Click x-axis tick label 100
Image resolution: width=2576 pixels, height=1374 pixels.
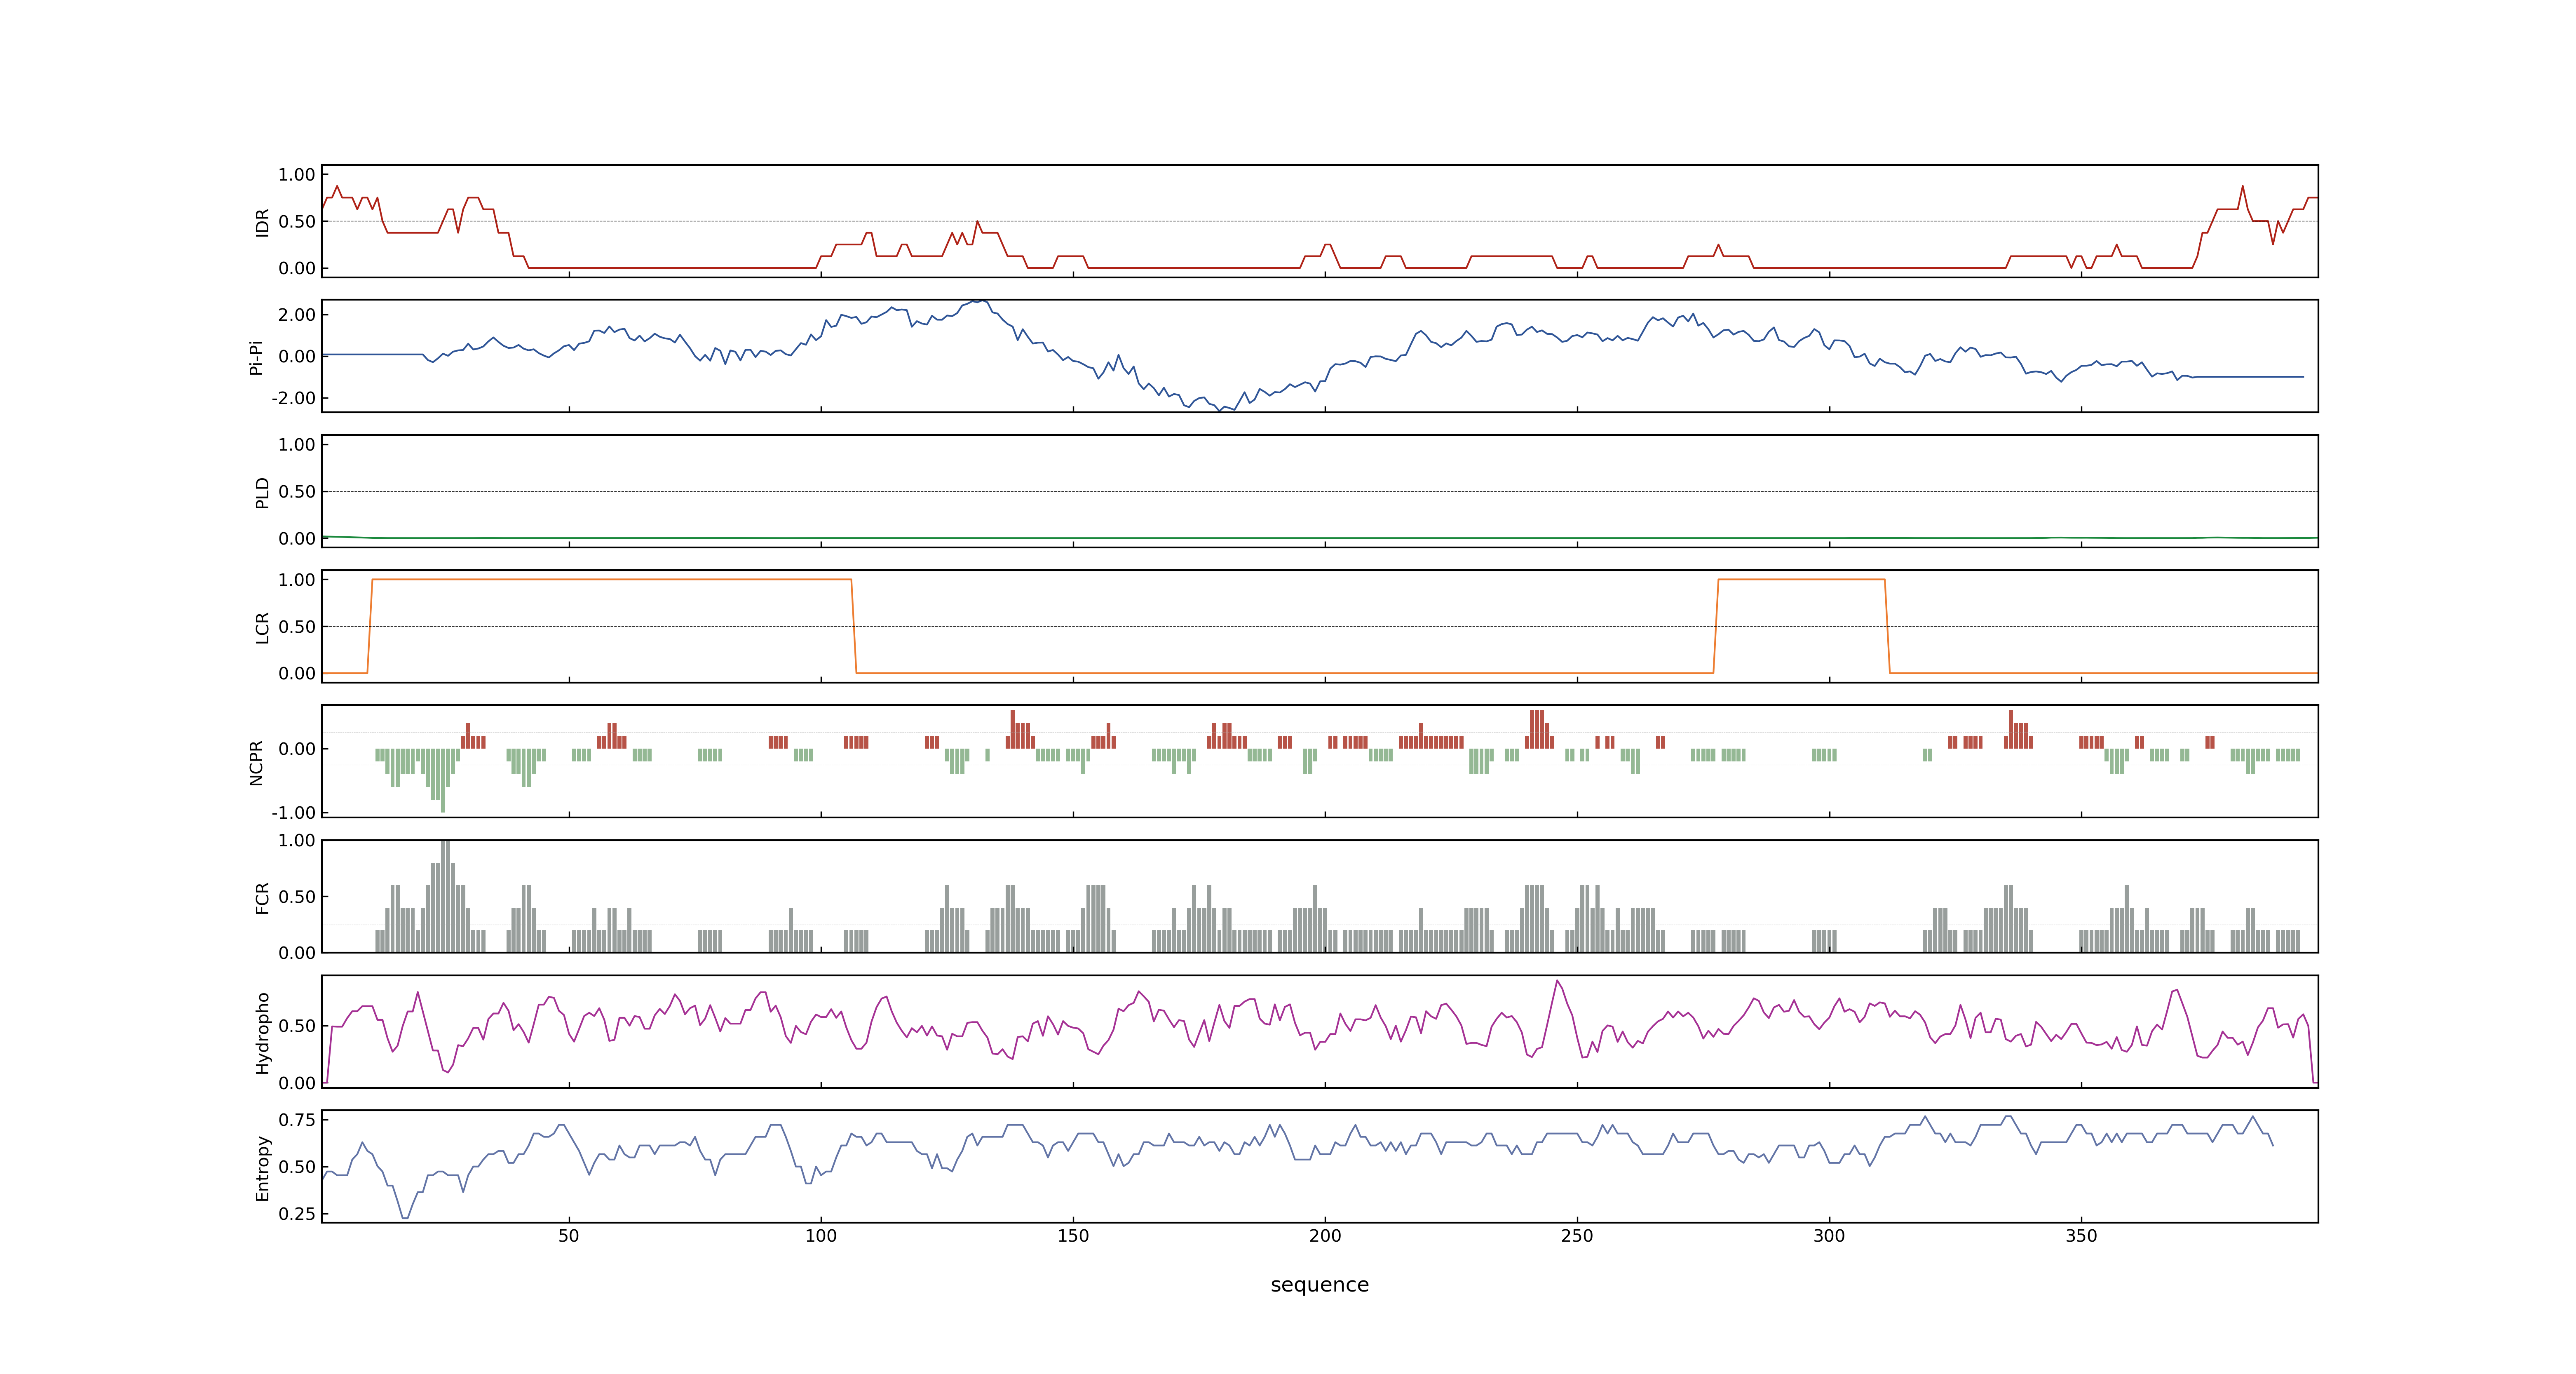coord(821,1236)
